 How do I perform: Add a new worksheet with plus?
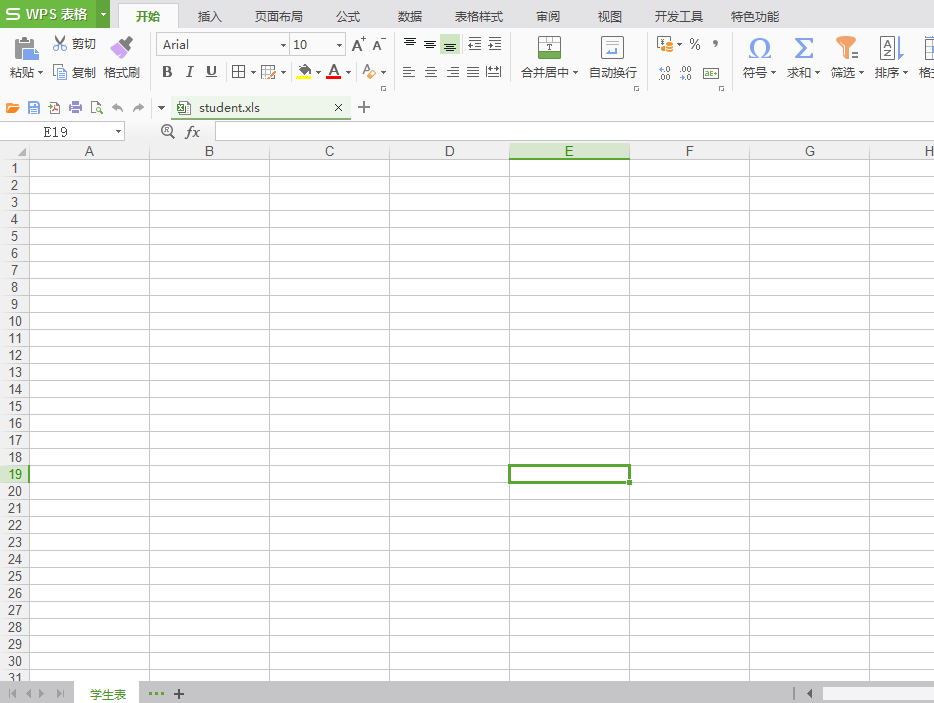click(x=179, y=694)
